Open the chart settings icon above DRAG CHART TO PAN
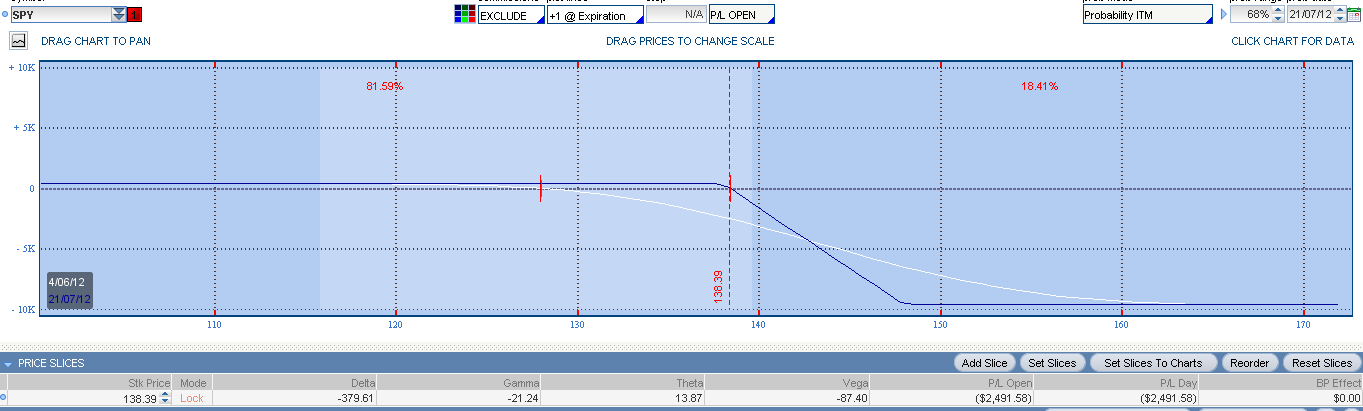The image size is (1363, 411). click(18, 41)
